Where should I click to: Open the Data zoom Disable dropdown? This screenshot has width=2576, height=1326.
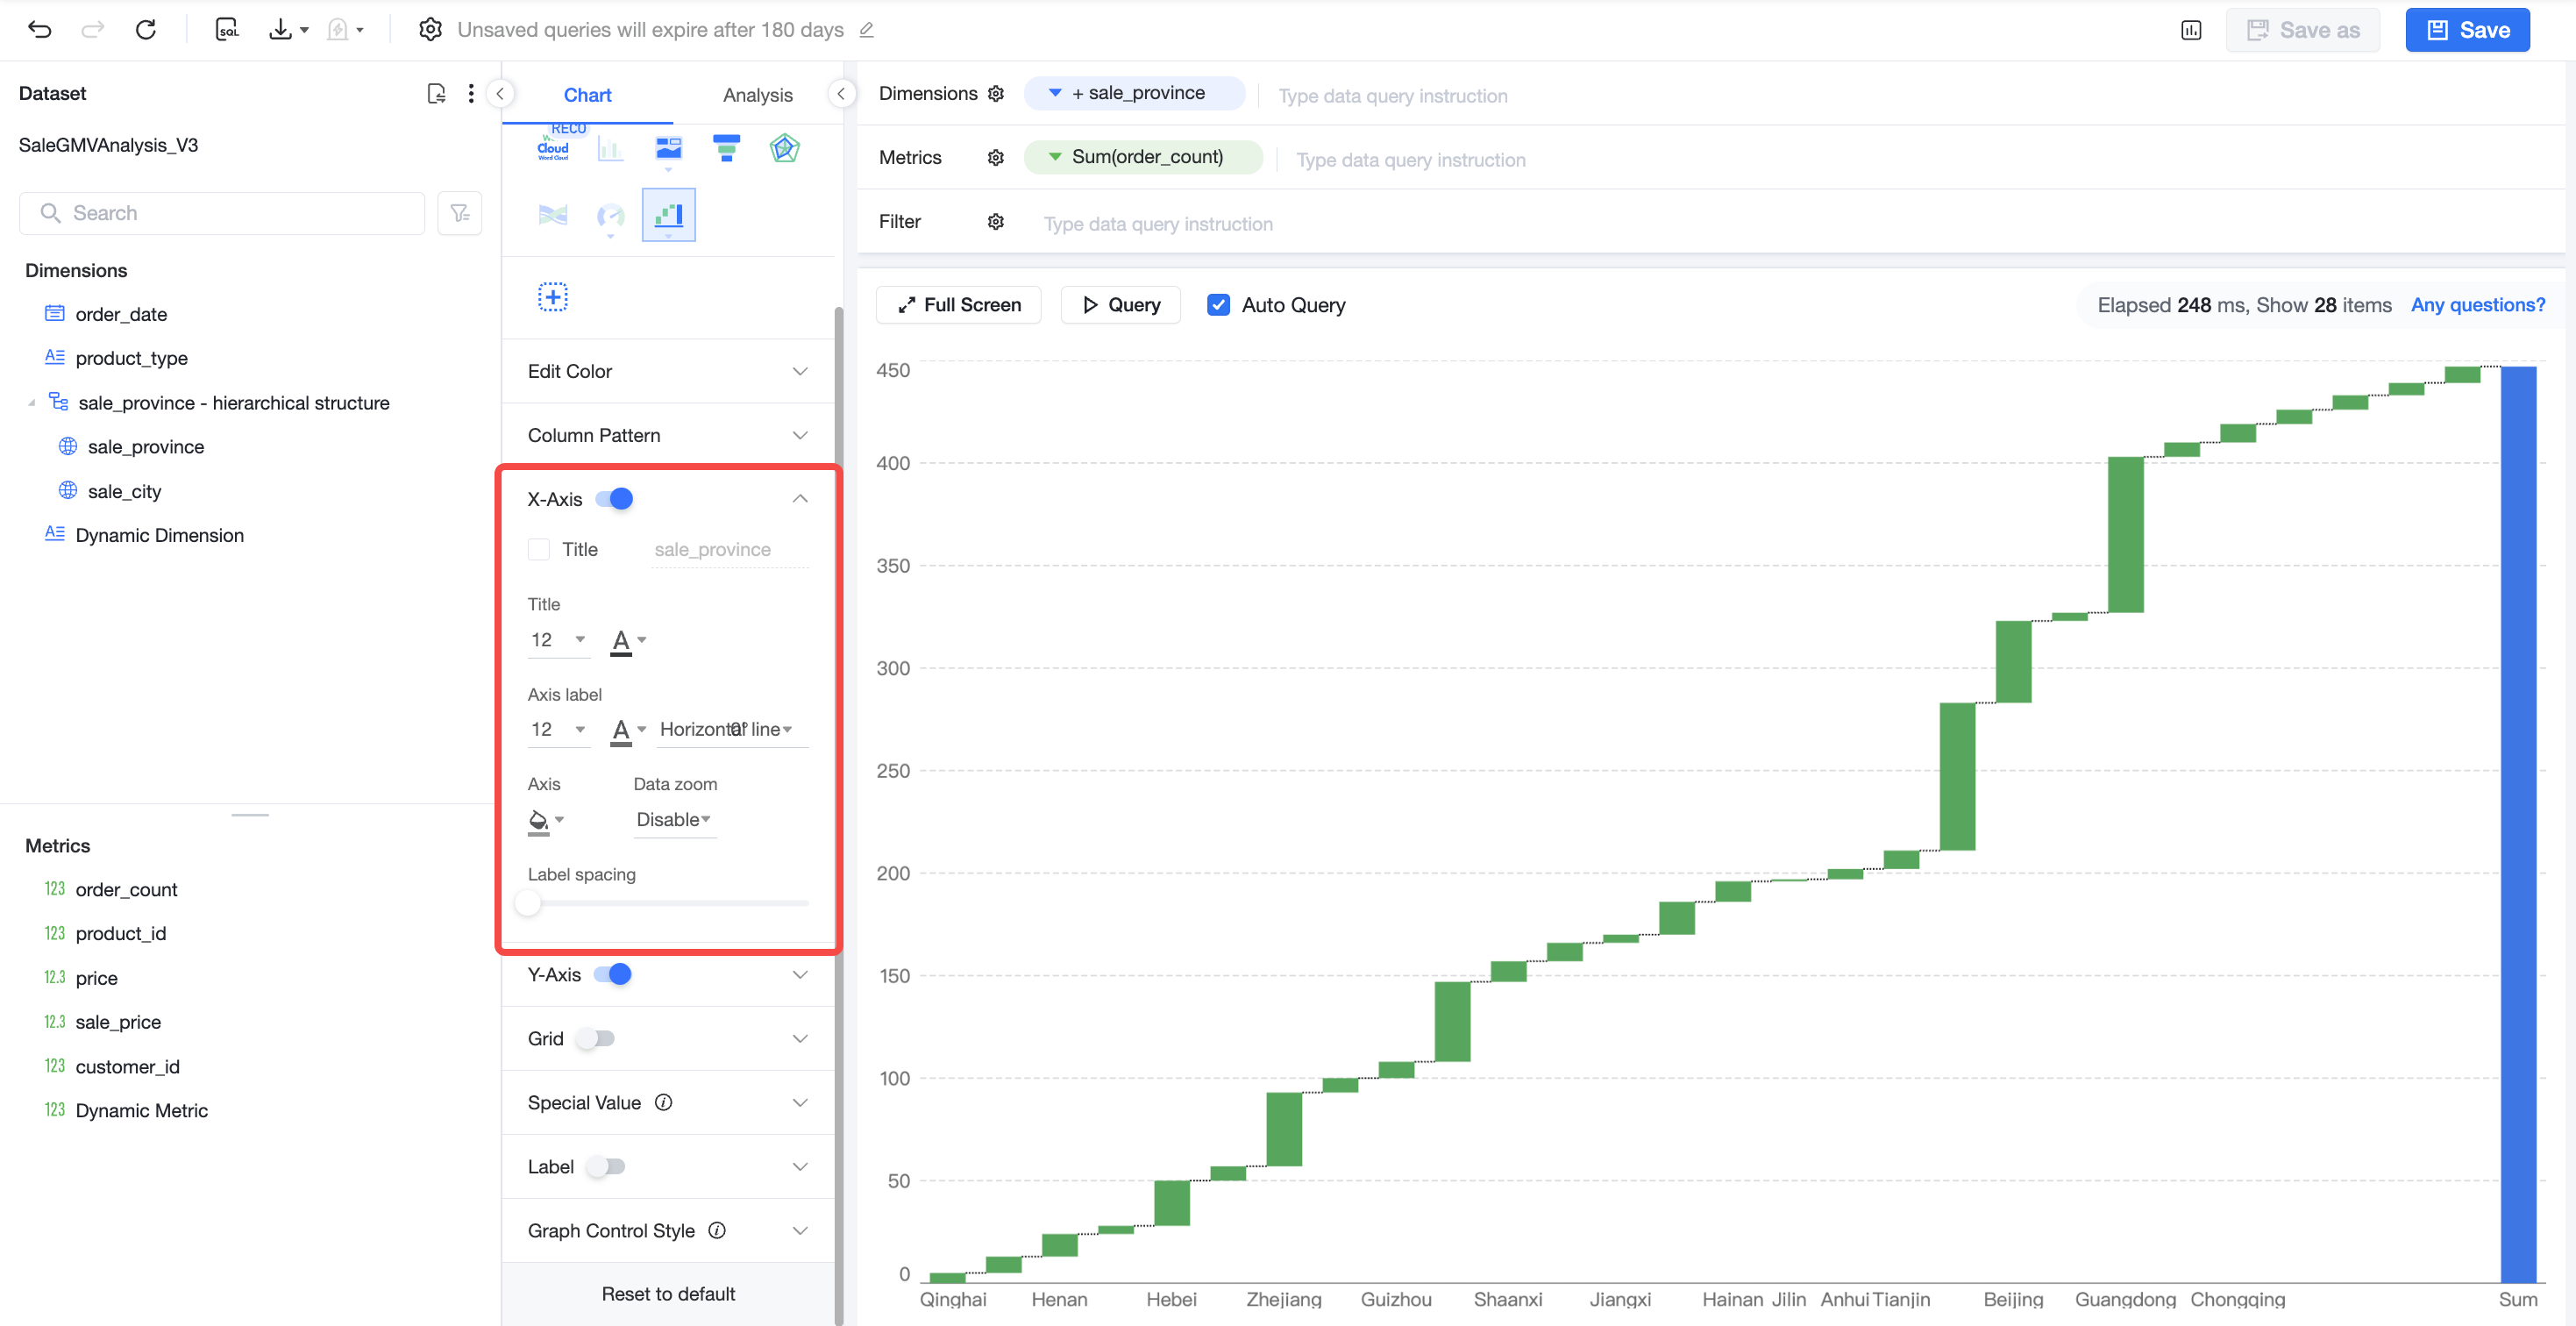point(673,819)
